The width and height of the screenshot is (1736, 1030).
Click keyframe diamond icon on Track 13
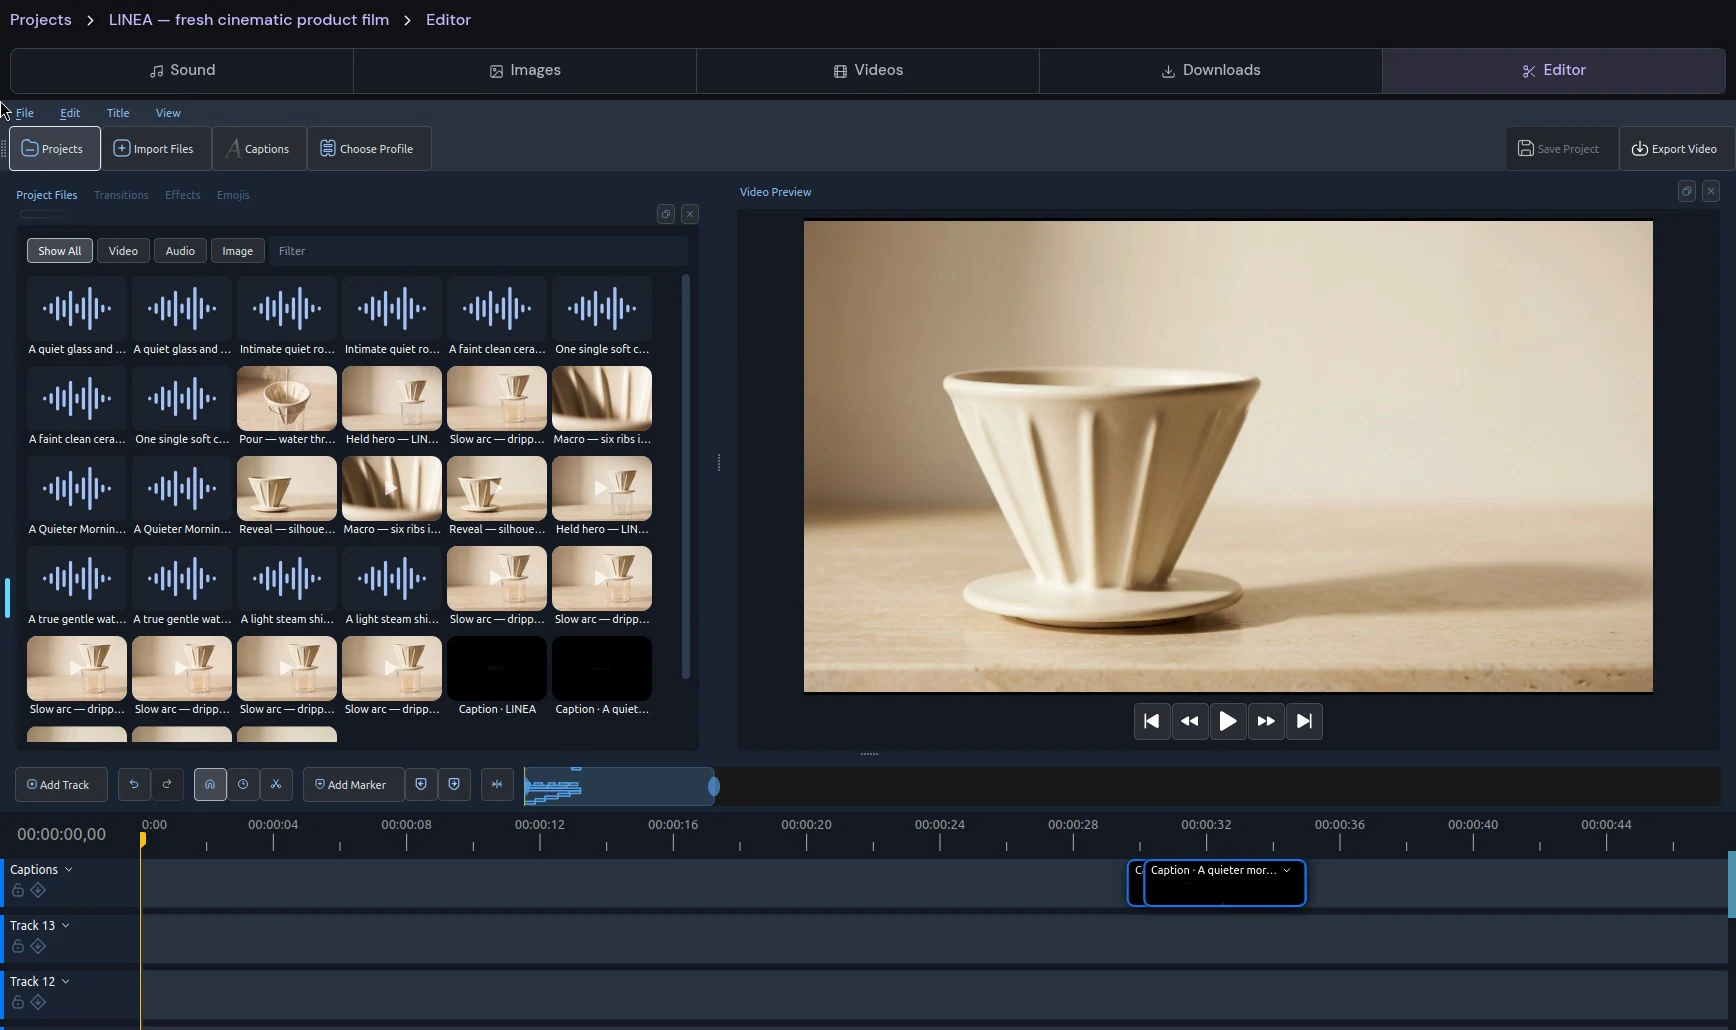point(38,946)
